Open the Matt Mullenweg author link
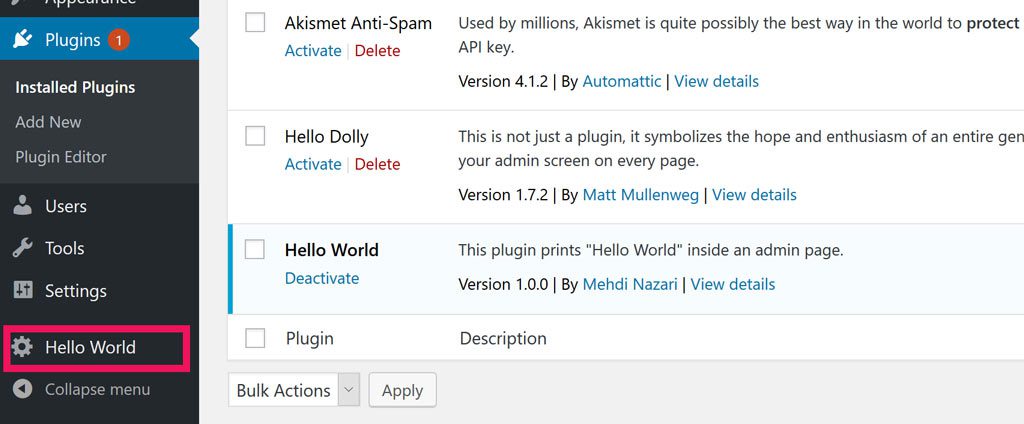Screen dimensions: 1024x424 pos(641,195)
